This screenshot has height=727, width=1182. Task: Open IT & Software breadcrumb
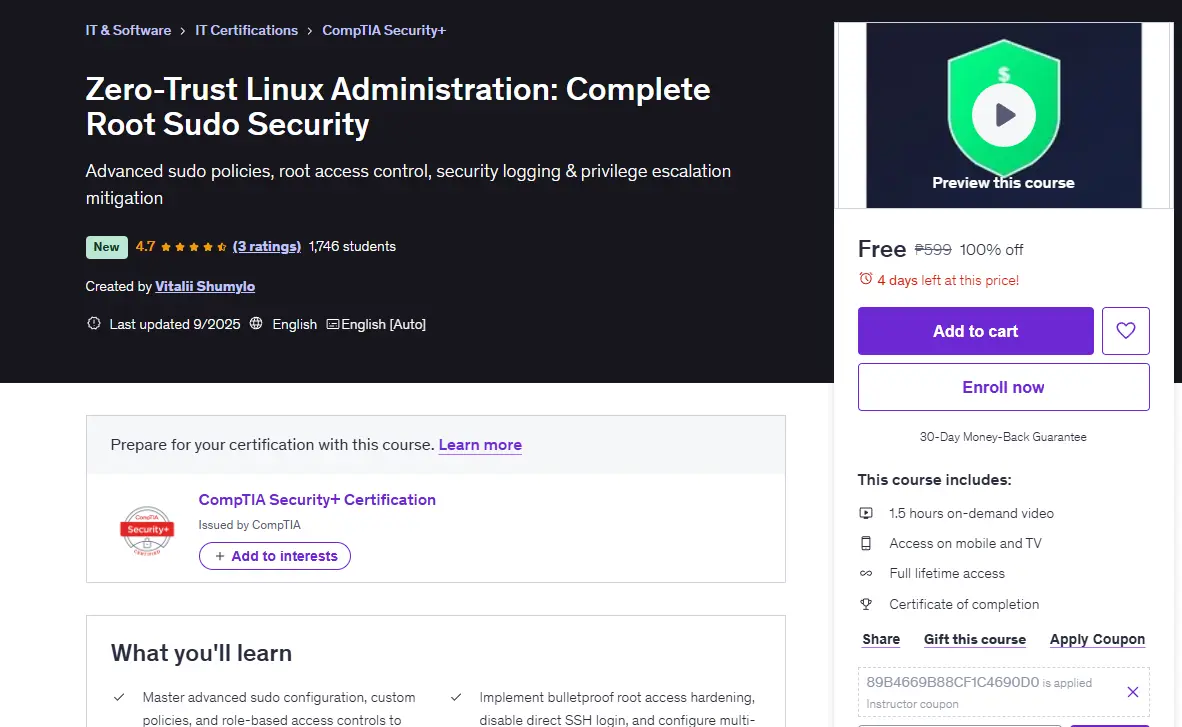128,30
